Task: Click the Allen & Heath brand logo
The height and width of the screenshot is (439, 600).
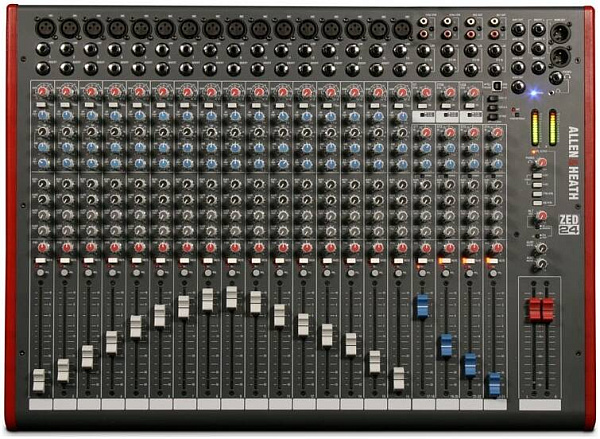Action: (573, 163)
